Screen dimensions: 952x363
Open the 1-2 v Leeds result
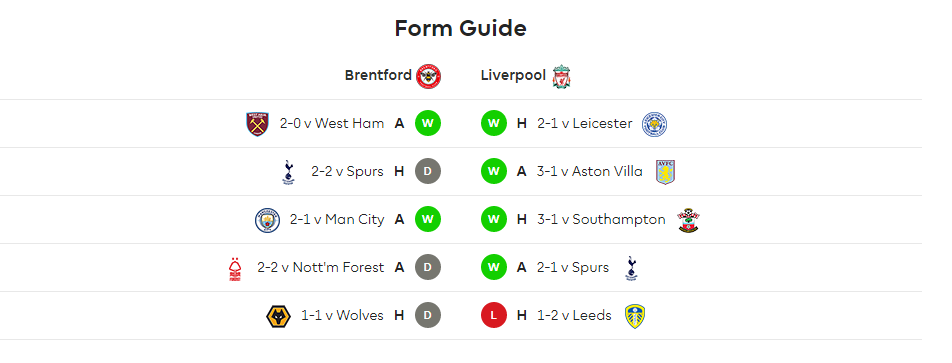pos(574,315)
